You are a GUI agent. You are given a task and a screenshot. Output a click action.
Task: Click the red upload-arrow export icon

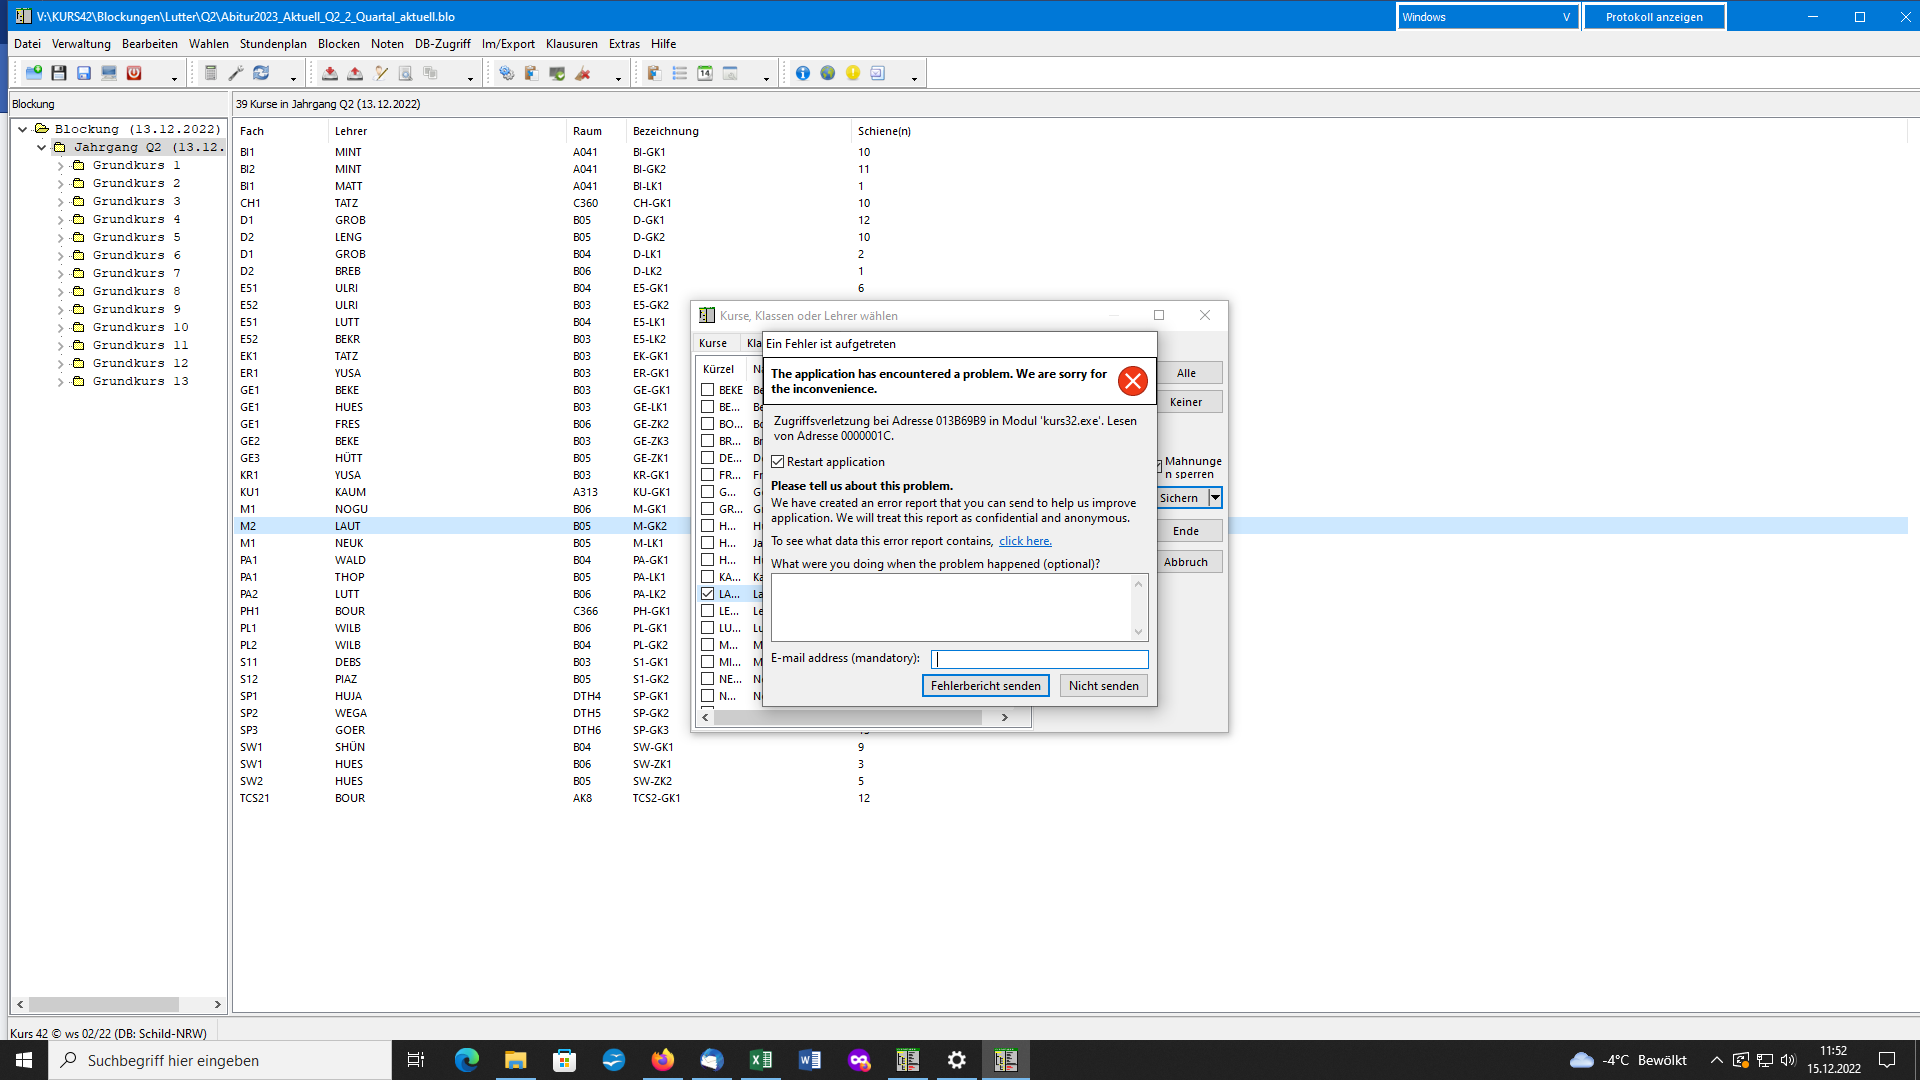355,73
